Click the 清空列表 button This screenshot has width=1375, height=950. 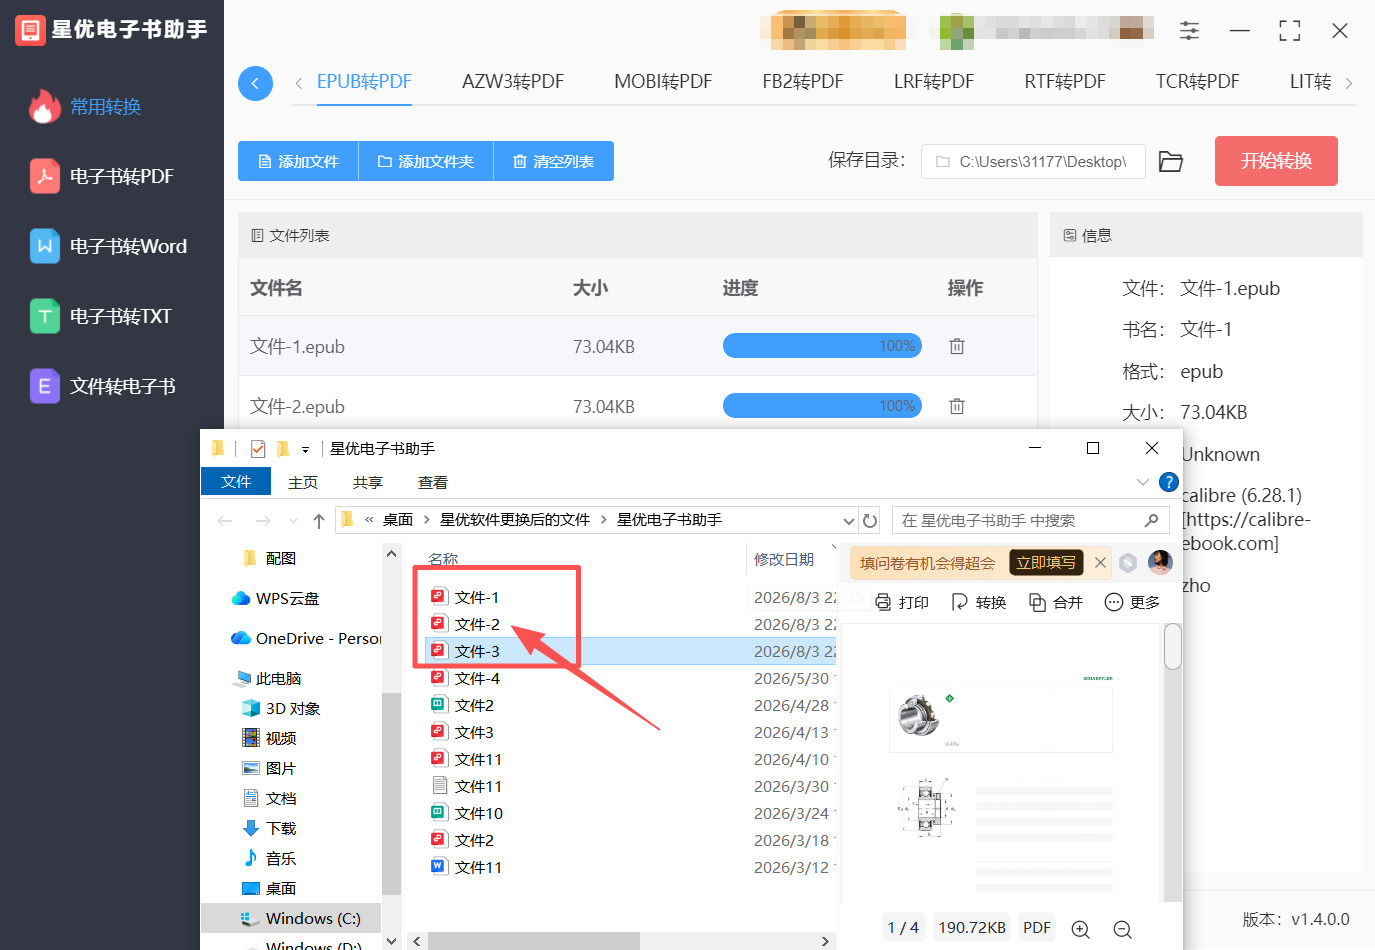coord(554,161)
